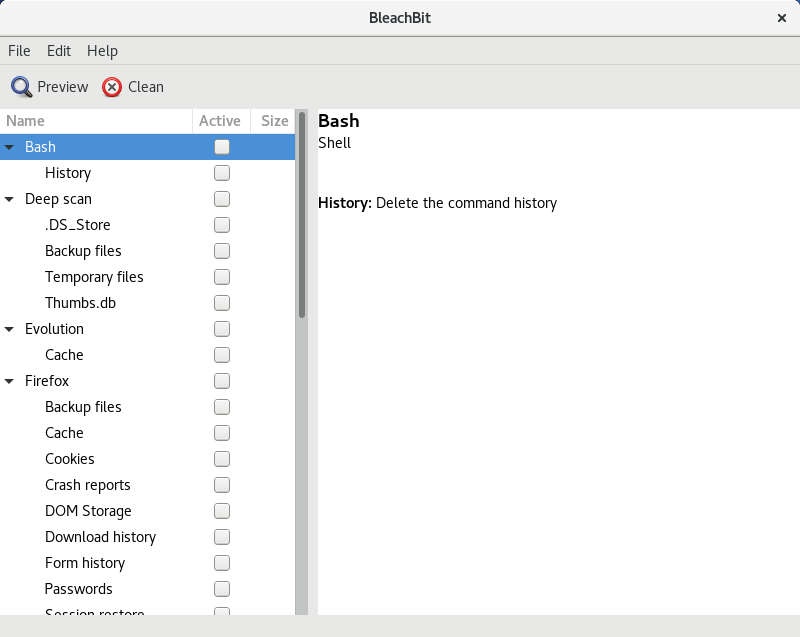Check the Crash reports box

[x=222, y=485]
